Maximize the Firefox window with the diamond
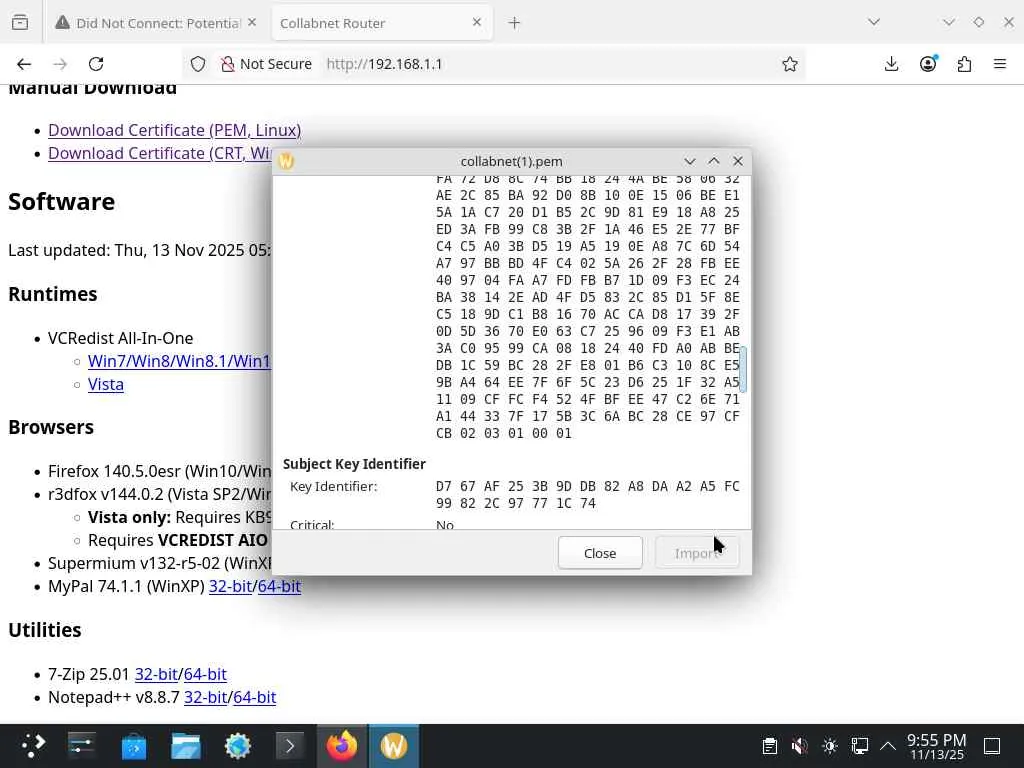 pyautogui.click(x=978, y=22)
